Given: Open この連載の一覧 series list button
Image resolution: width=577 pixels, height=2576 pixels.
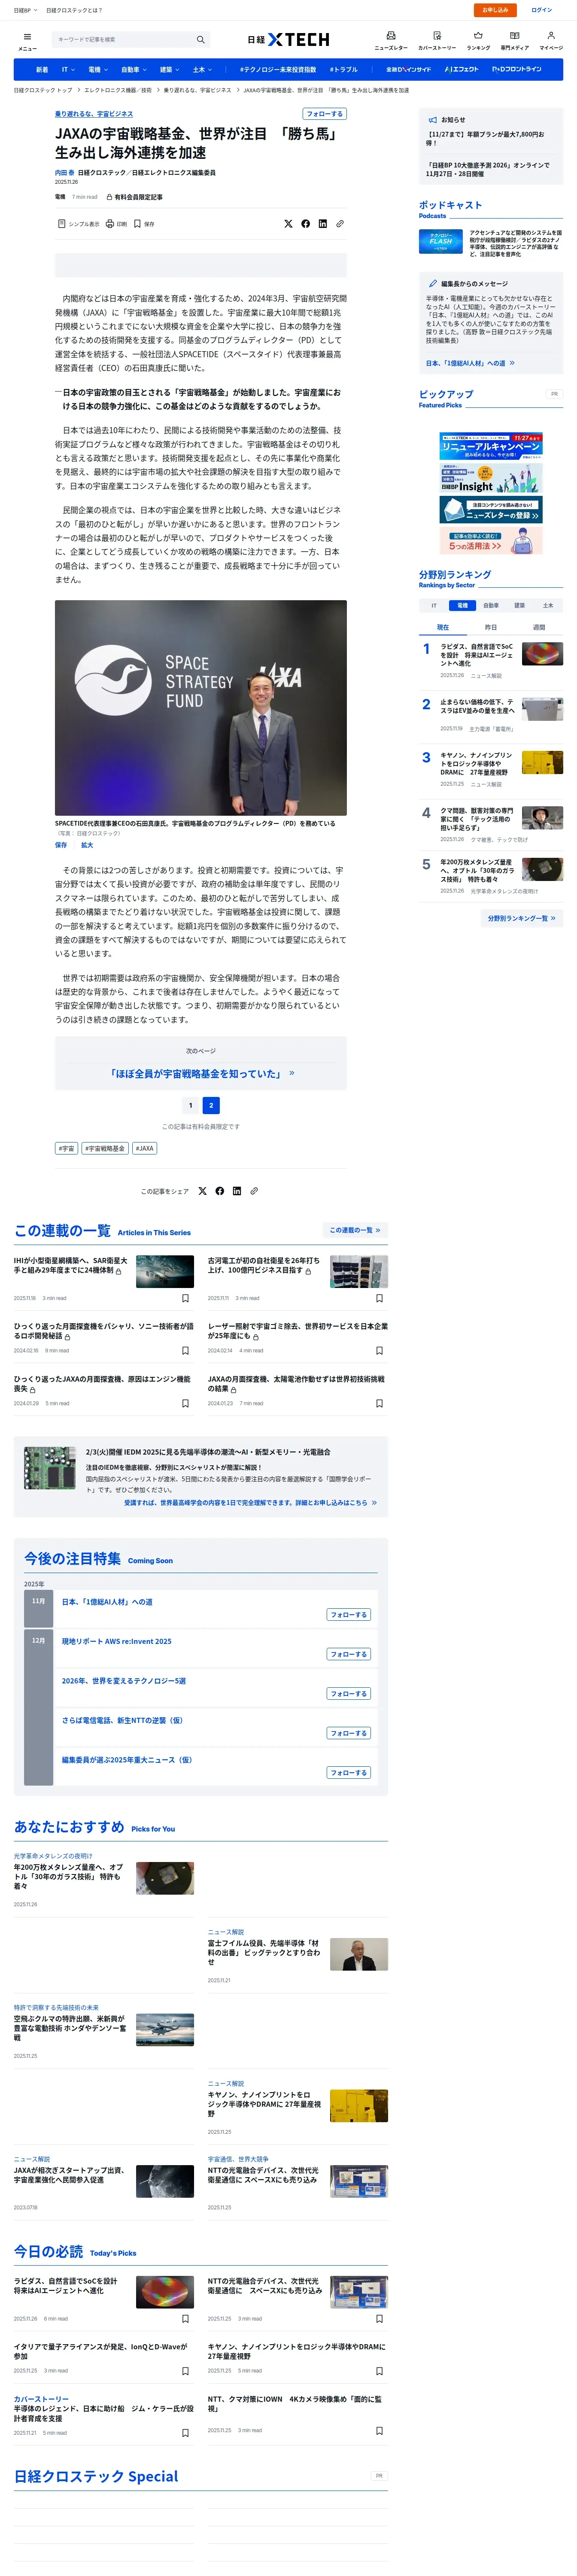Looking at the screenshot, I should 355,1230.
